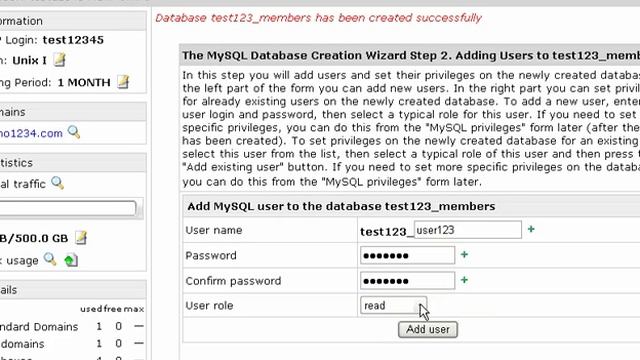This screenshot has height=360, width=640.
Task: Open total traffic details magnifier
Action: coord(58,183)
